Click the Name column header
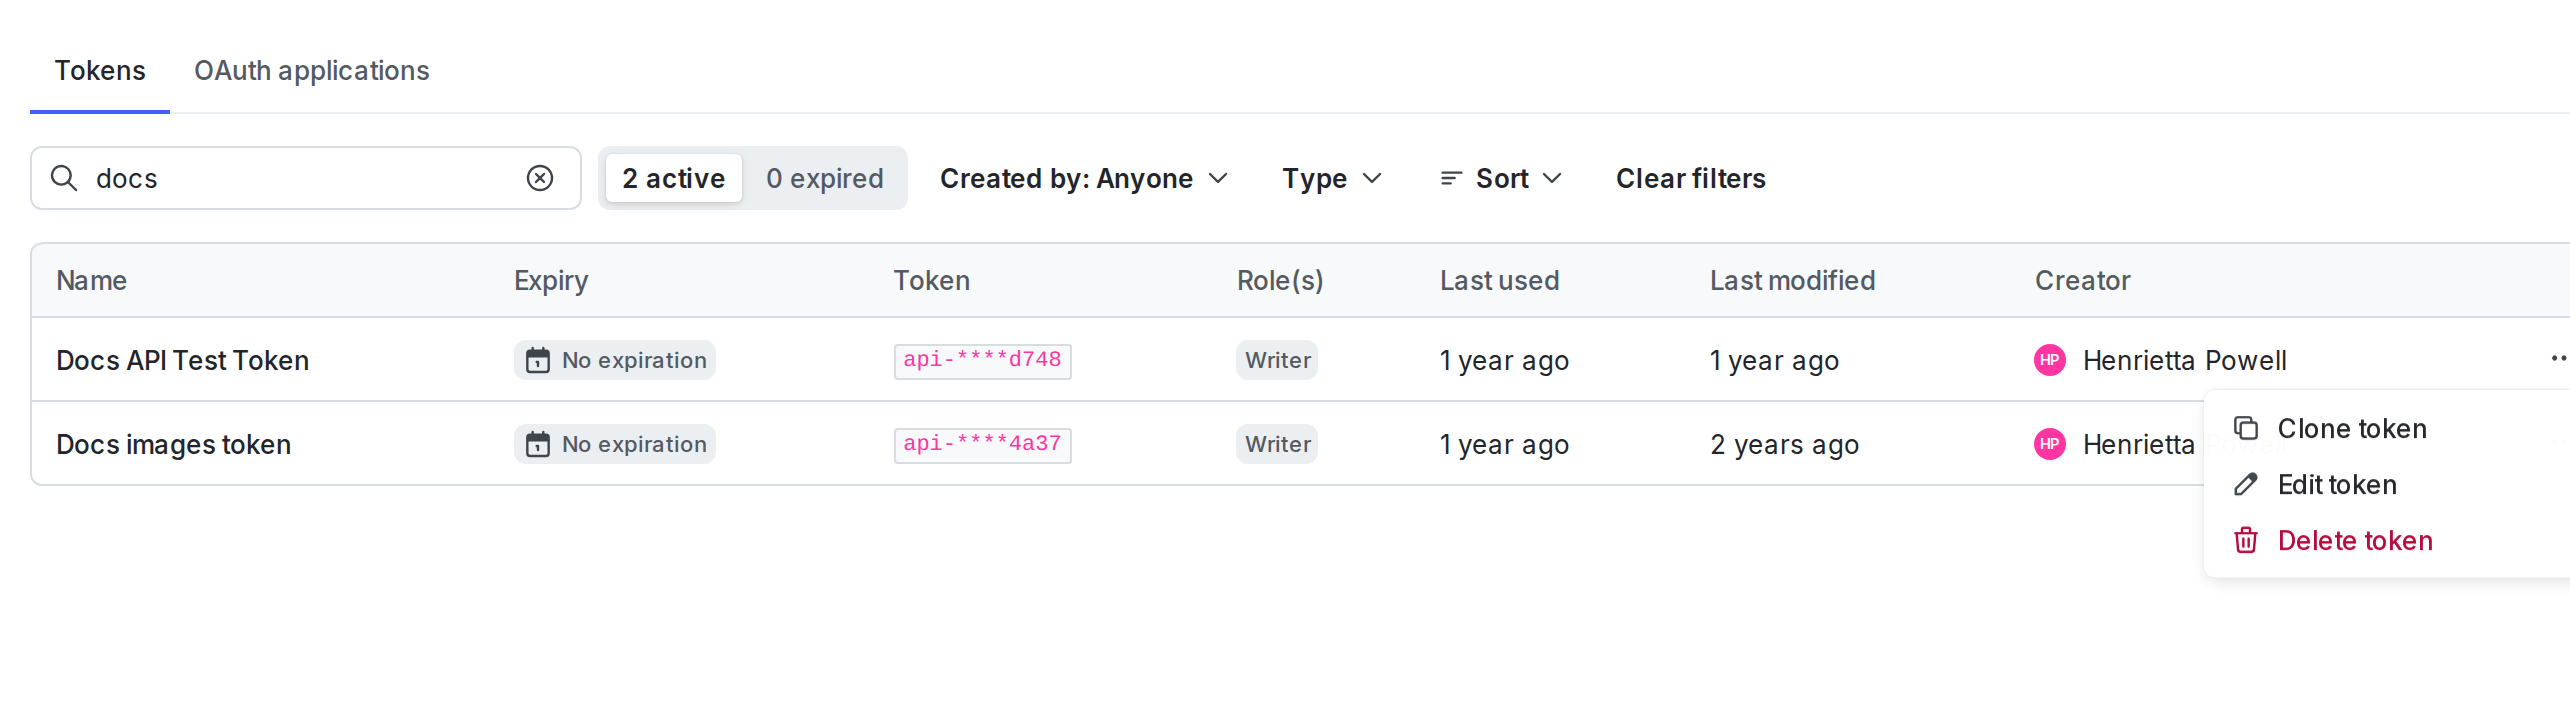This screenshot has height=714, width=2570. pyautogui.click(x=91, y=280)
